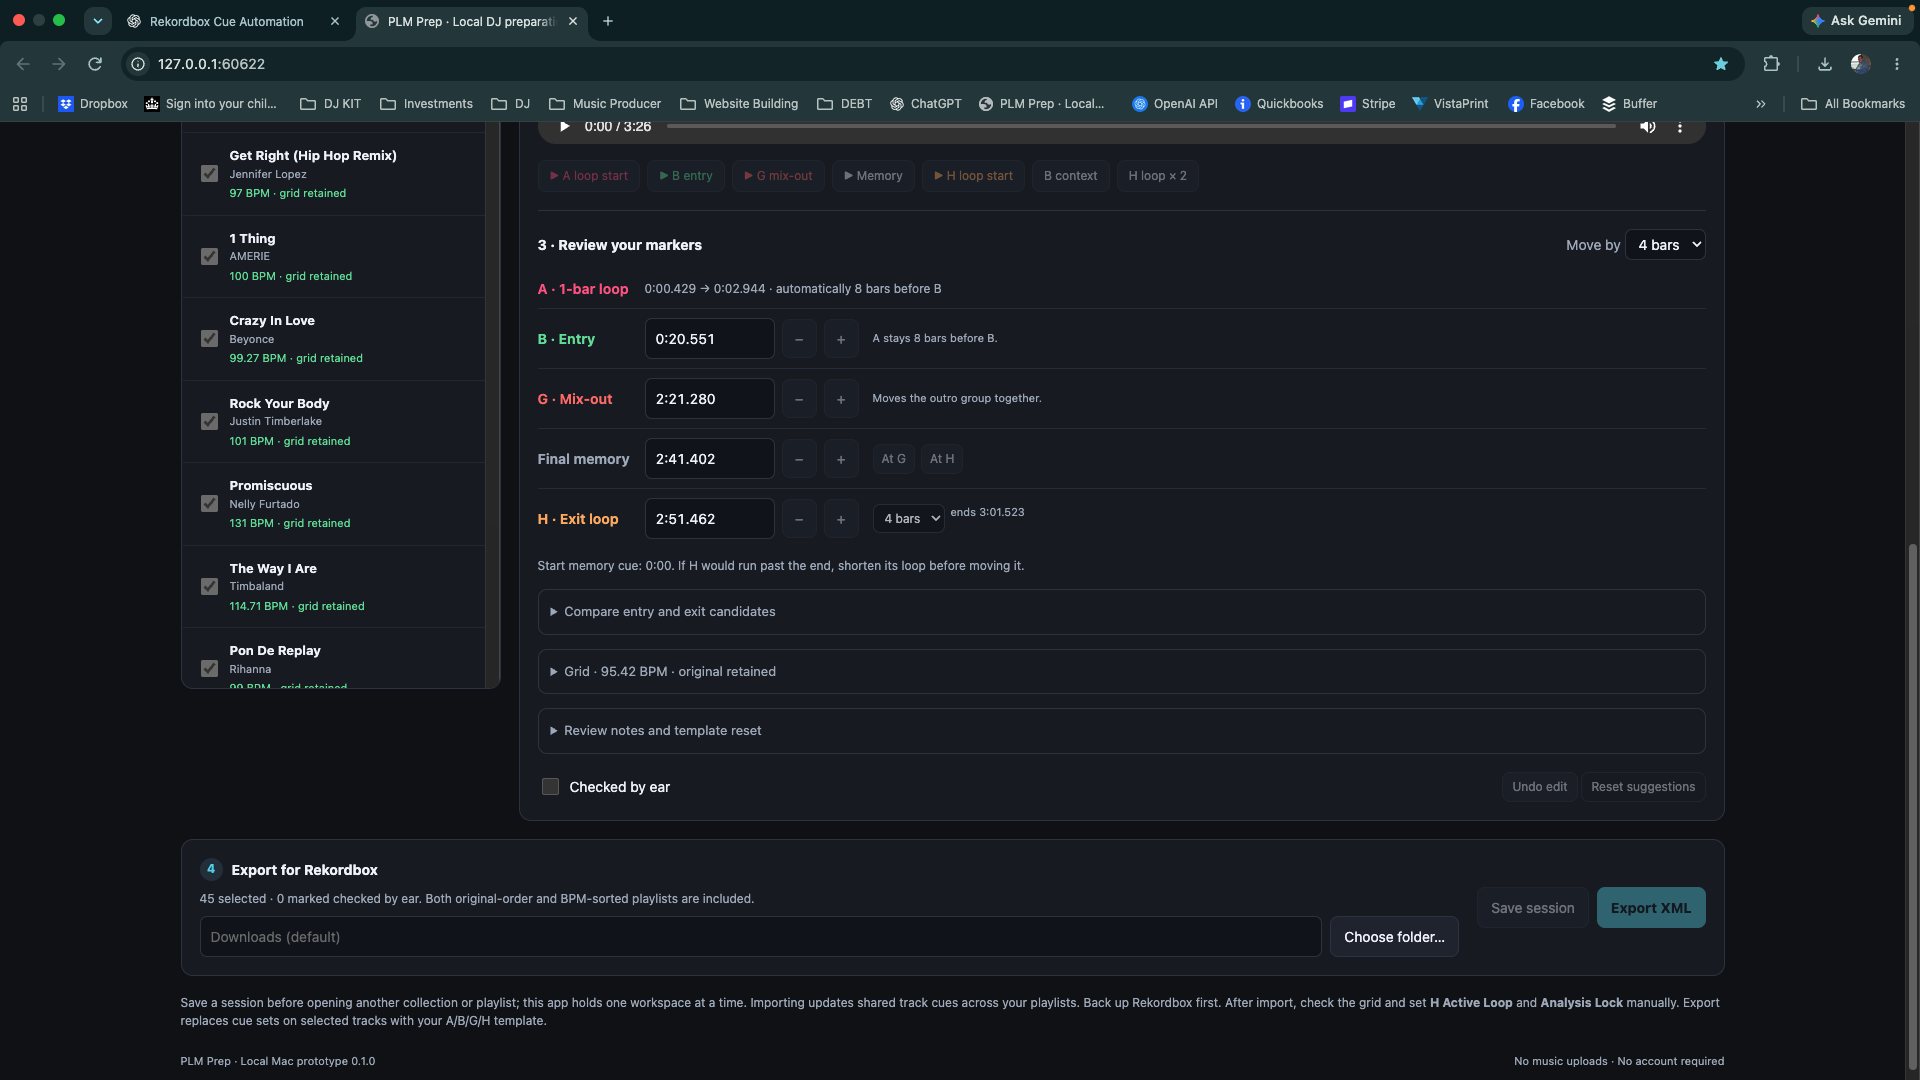Increase H Exit loop time with plus
The height and width of the screenshot is (1080, 1920).
[x=841, y=519]
